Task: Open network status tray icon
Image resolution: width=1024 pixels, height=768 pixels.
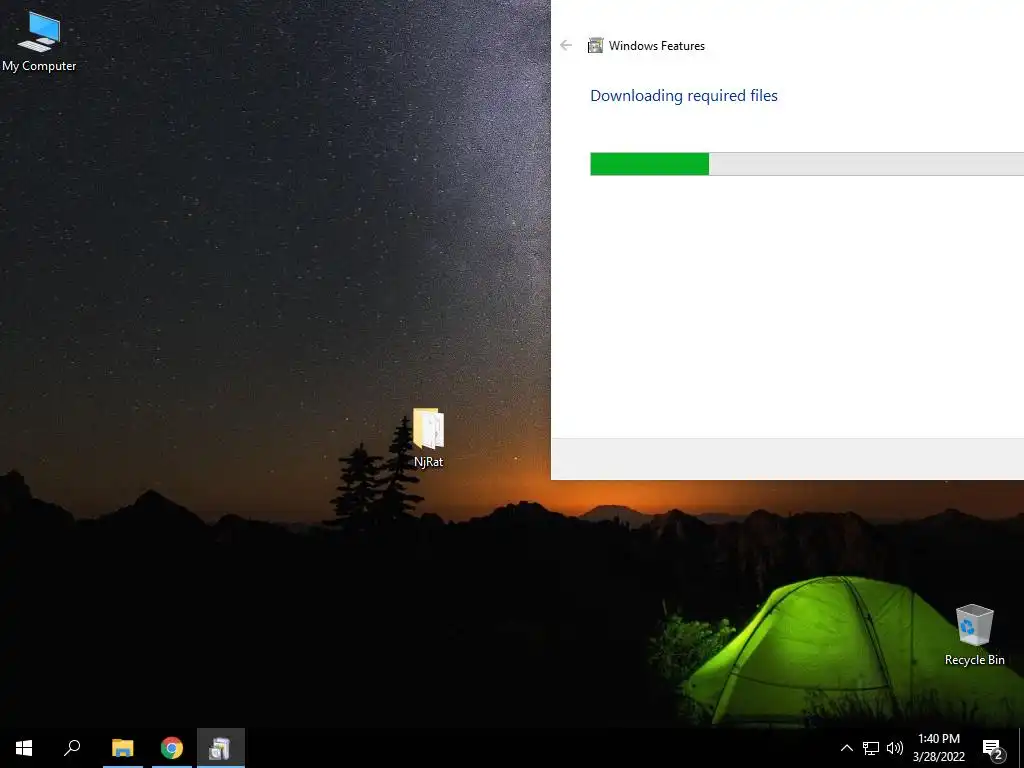Action: pos(871,748)
